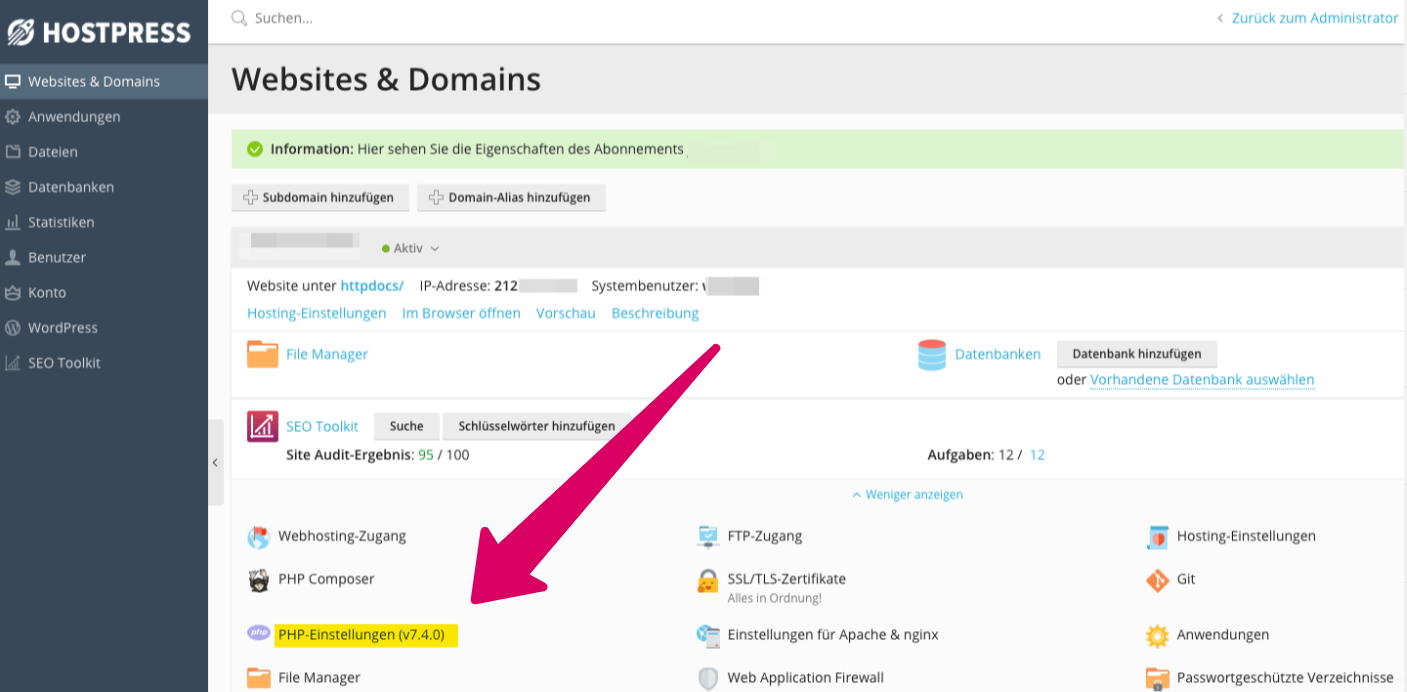Open FTP-Zugang link
The height and width of the screenshot is (692, 1407).
(765, 536)
